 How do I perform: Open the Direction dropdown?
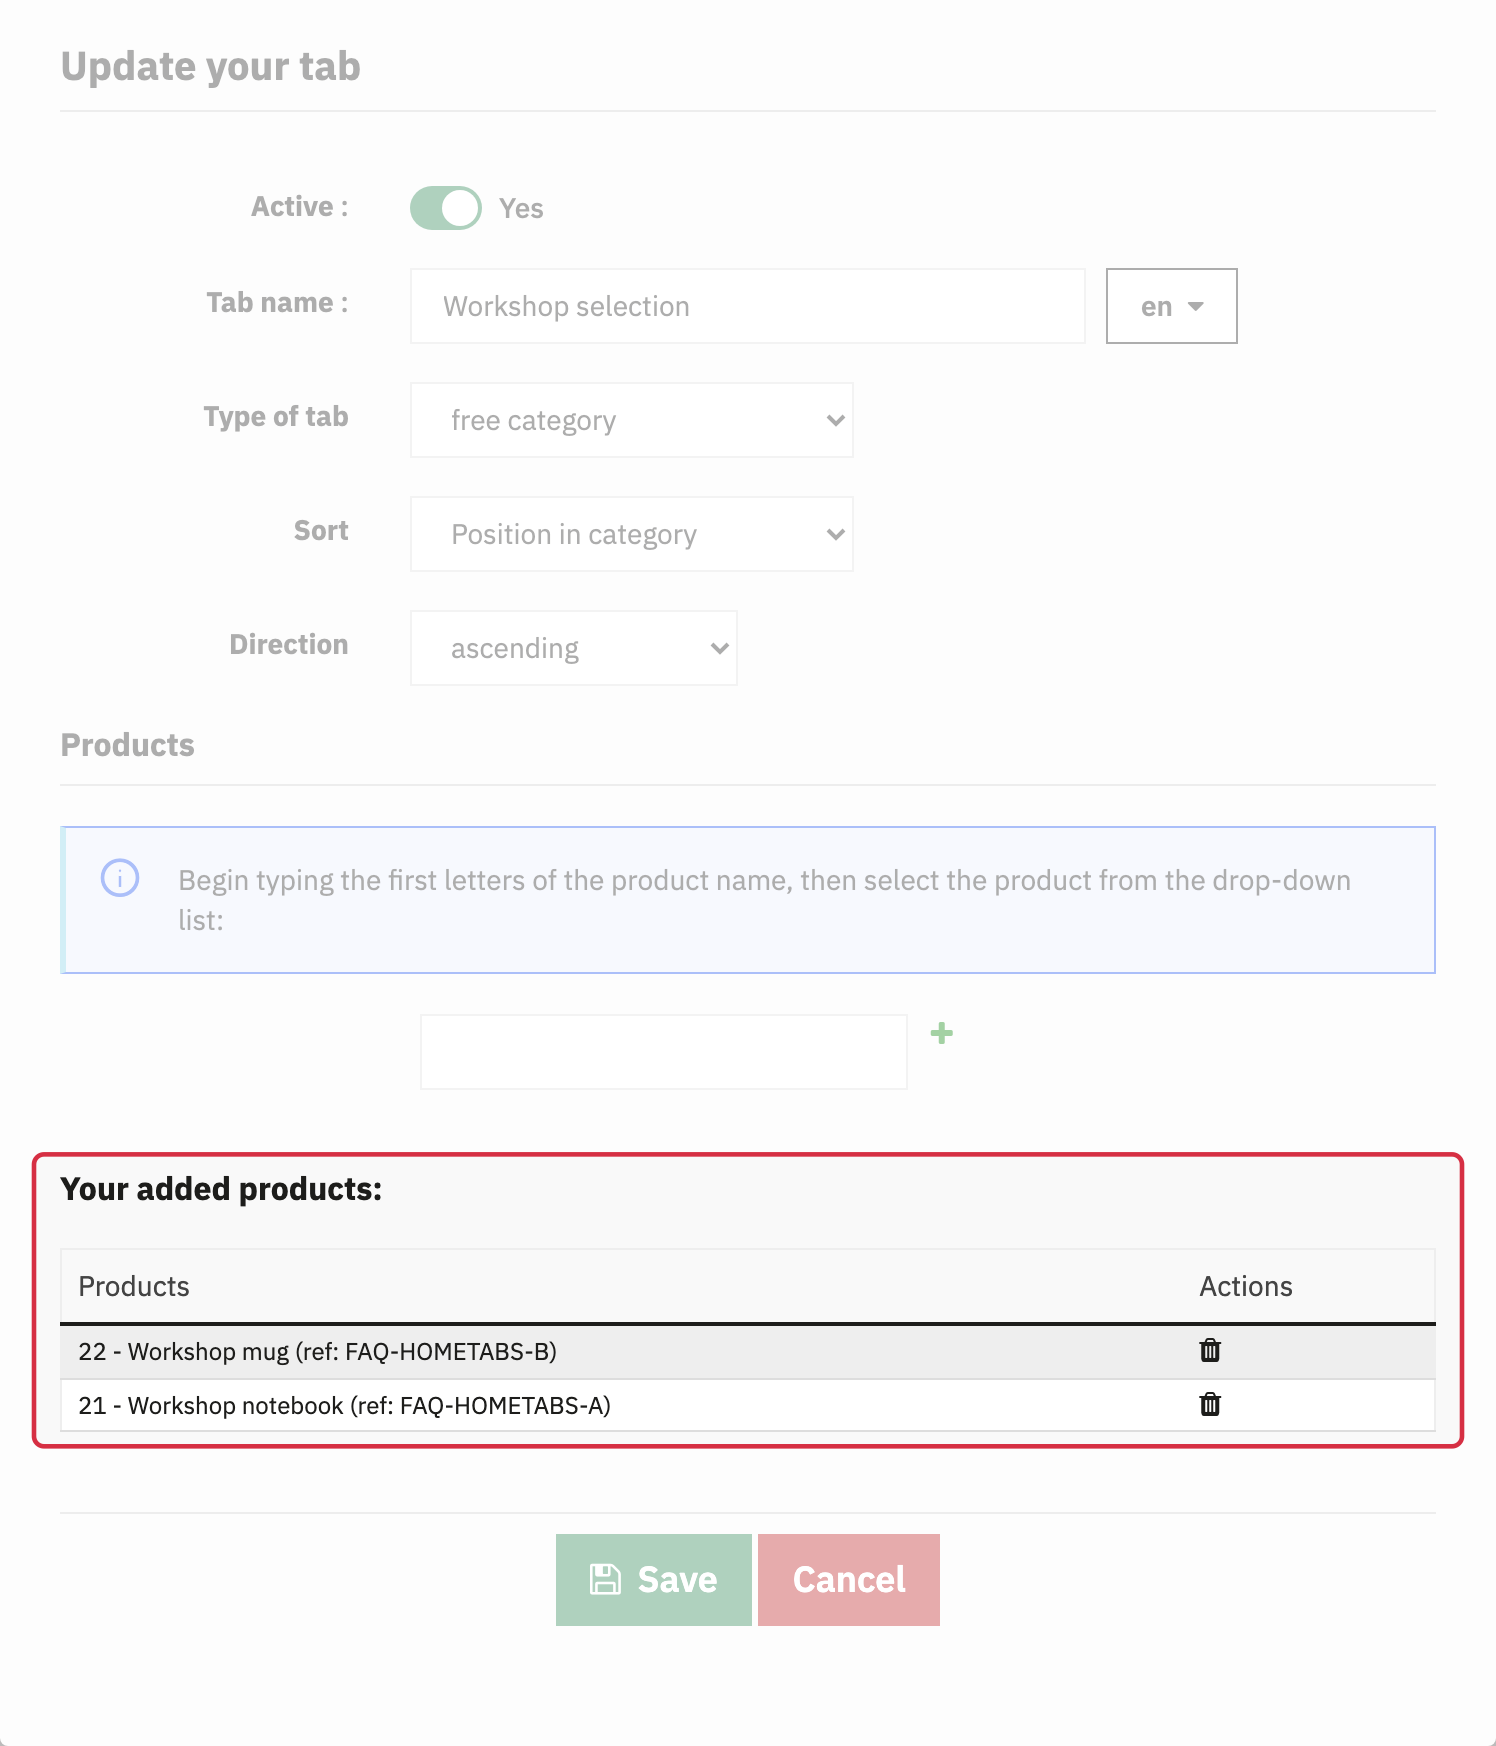pyautogui.click(x=574, y=648)
